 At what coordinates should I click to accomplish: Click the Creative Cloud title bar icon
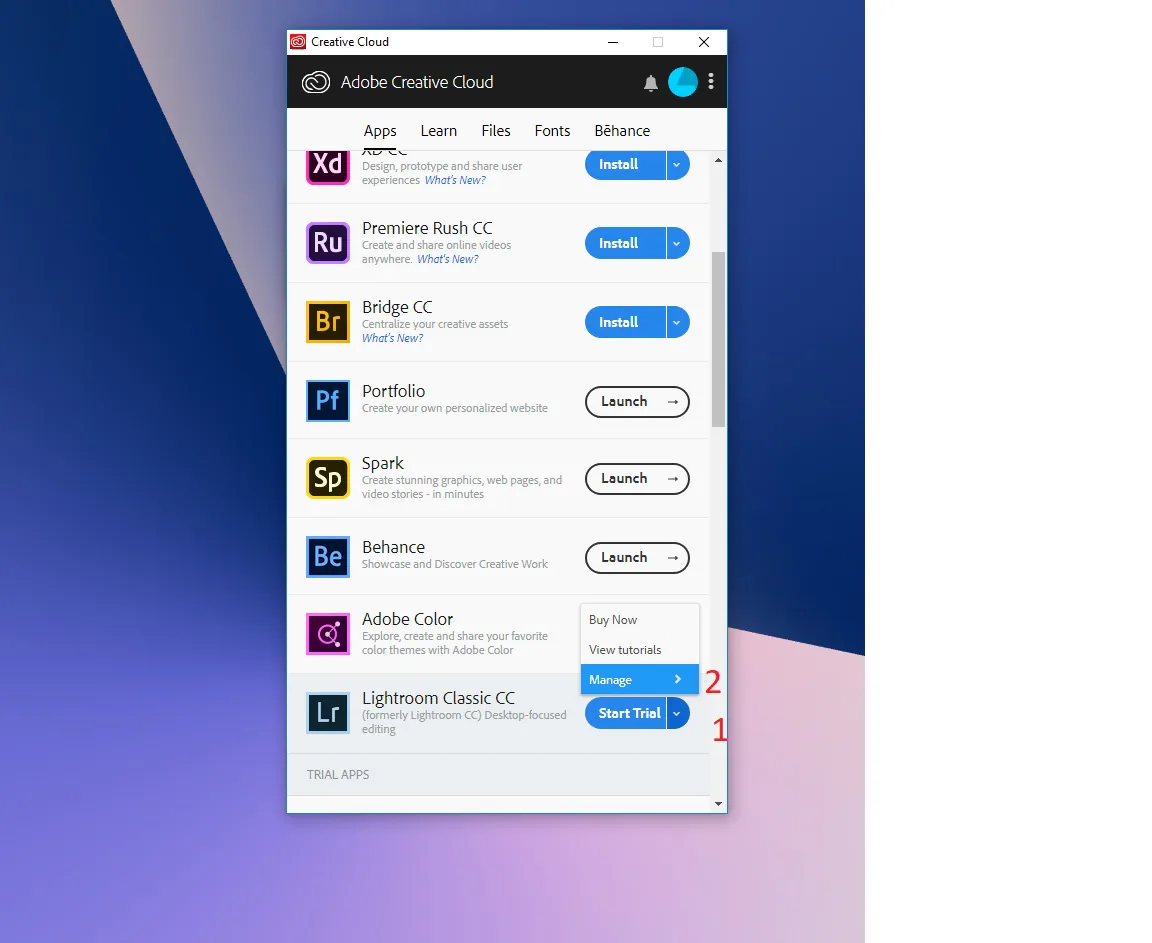pos(298,42)
